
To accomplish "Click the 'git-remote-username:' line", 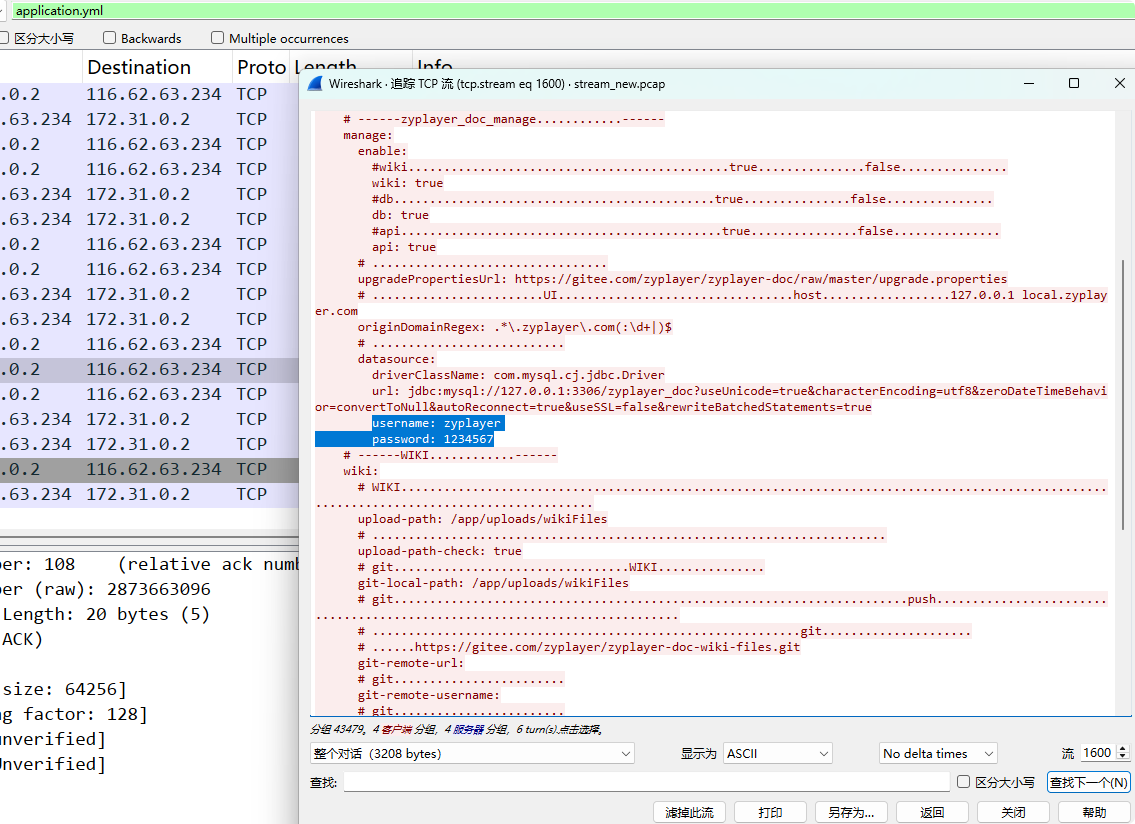I will (429, 695).
